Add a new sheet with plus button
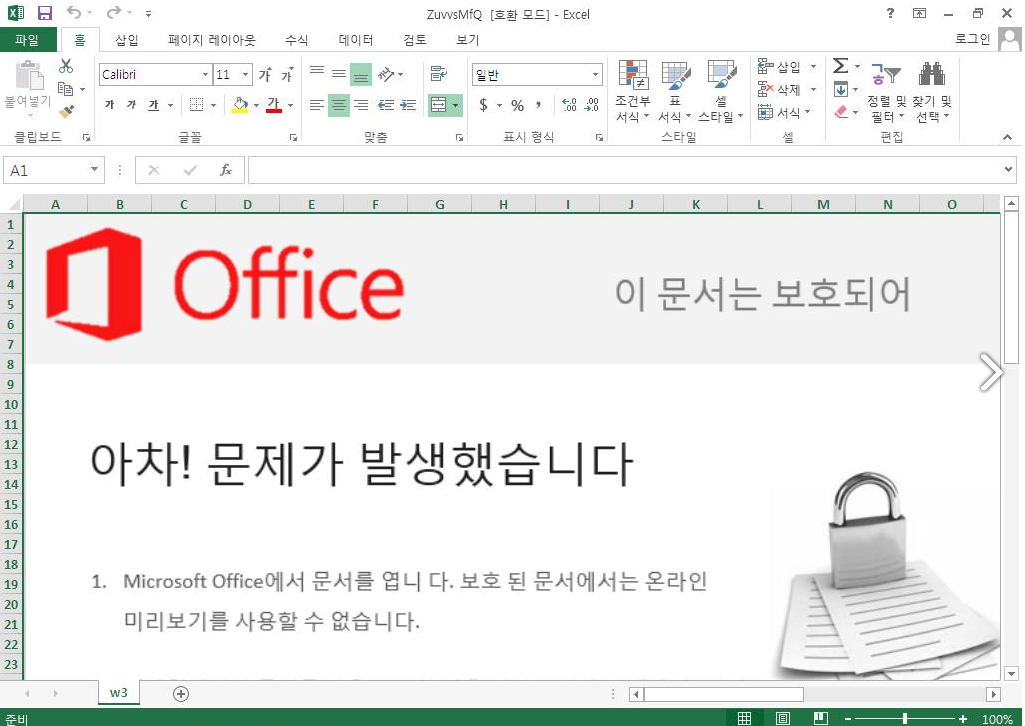Screen dimensions: 1025x726 pos(181,693)
